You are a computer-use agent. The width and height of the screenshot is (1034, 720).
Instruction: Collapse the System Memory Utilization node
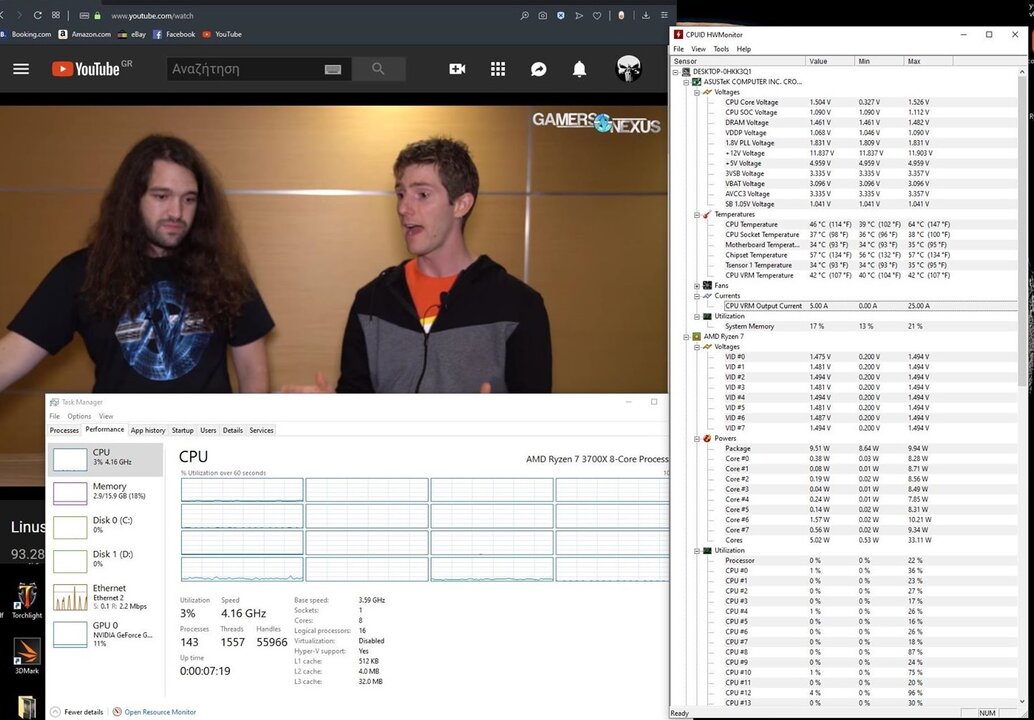697,316
